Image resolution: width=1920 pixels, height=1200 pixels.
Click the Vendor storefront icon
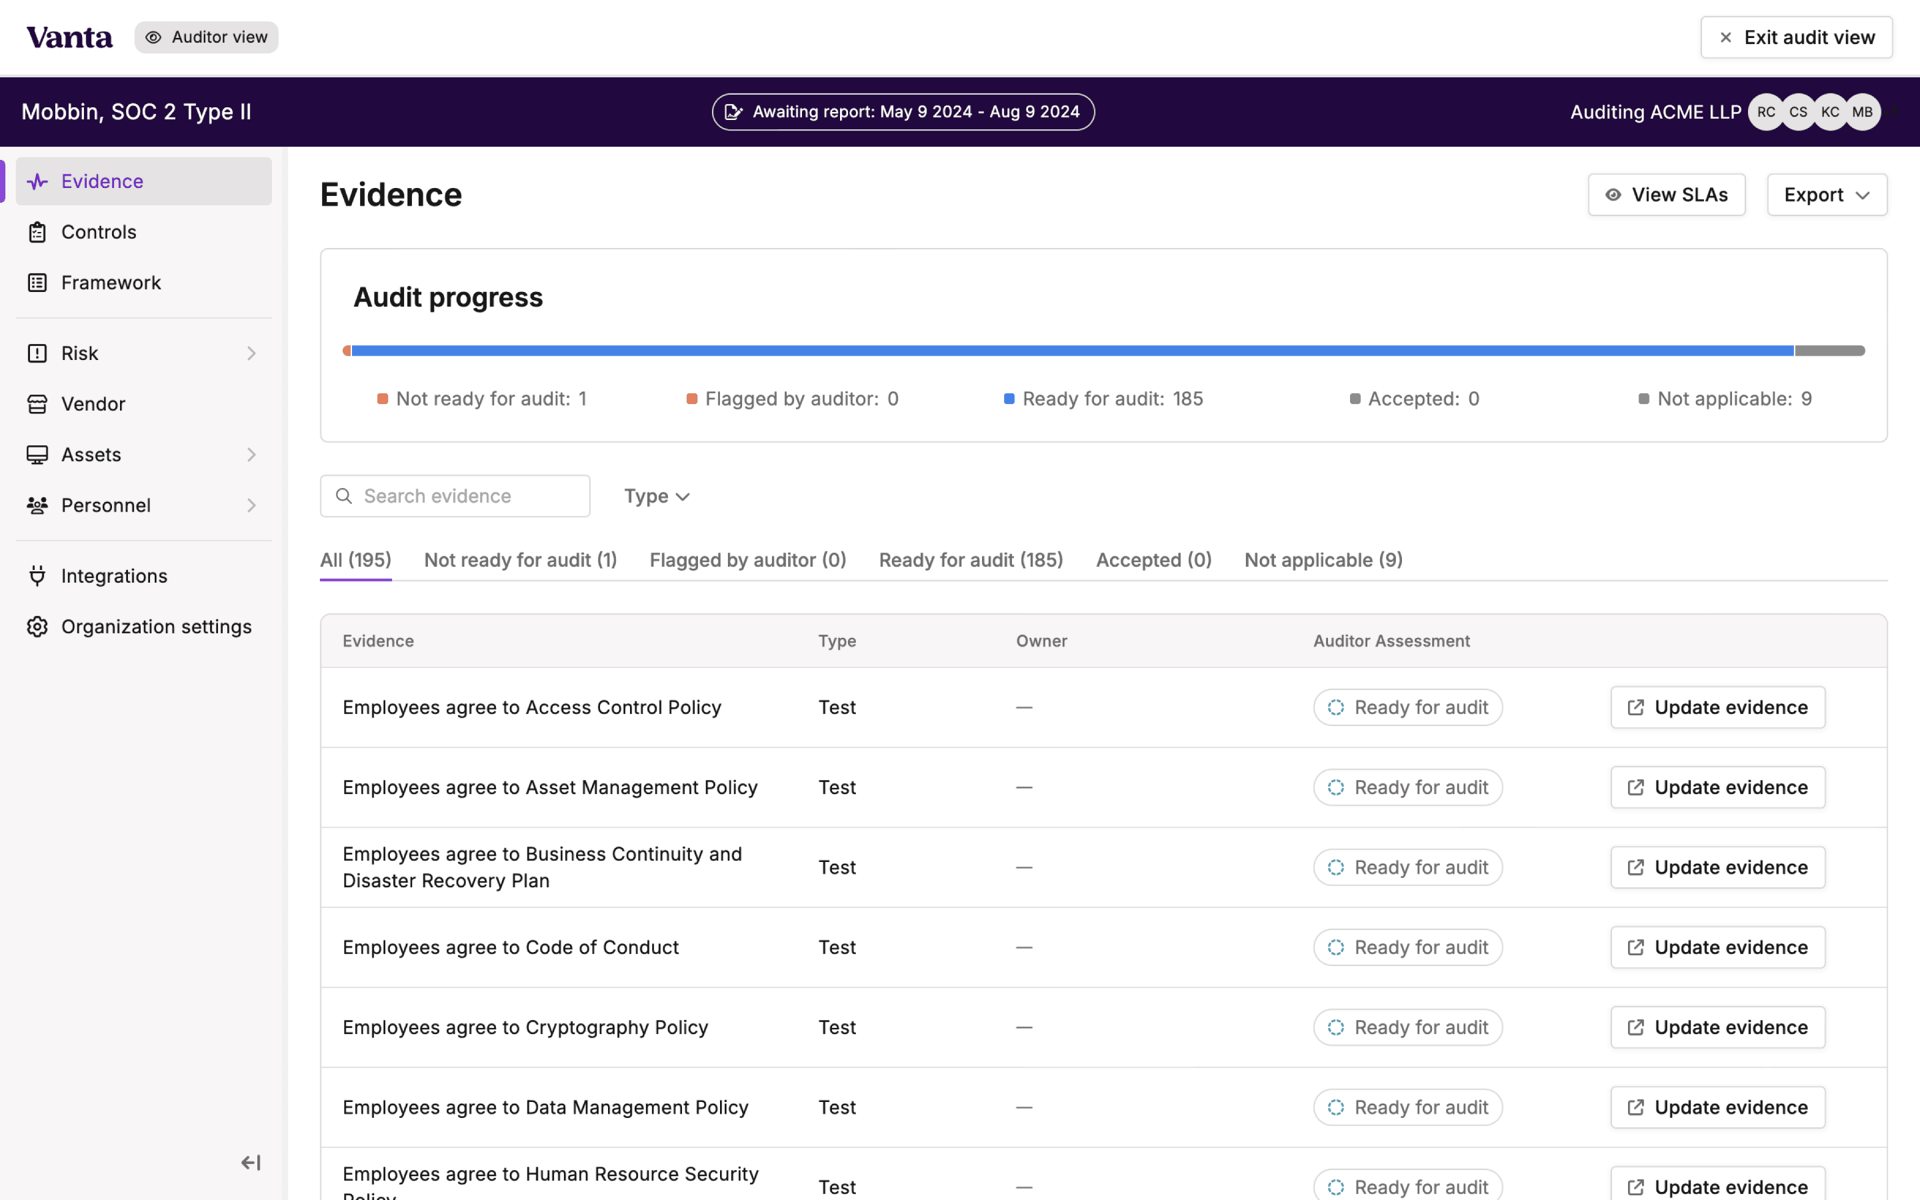click(x=37, y=404)
